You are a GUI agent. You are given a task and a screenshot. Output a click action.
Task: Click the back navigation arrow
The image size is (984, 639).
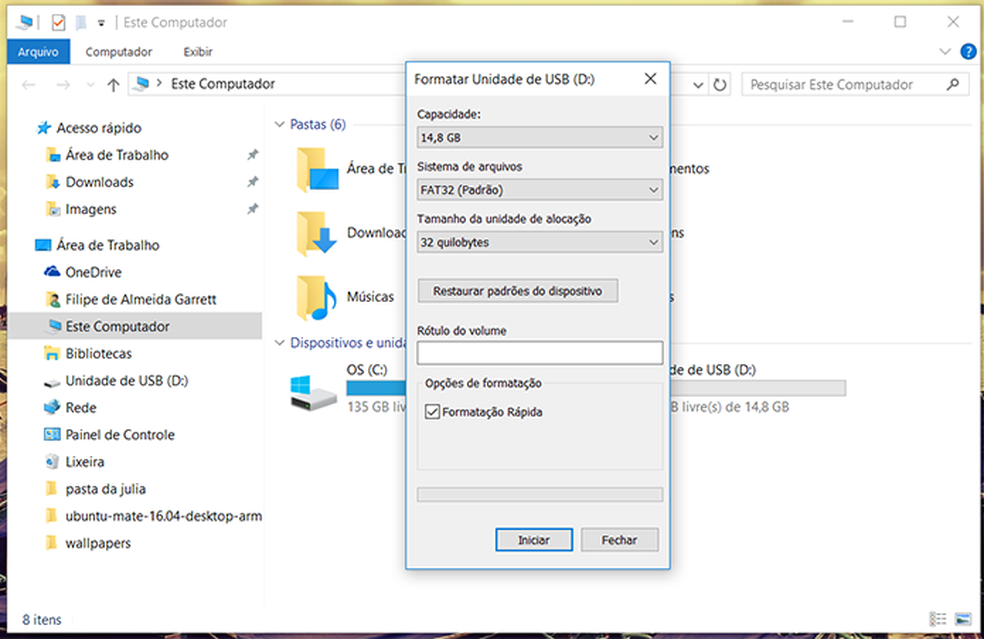[x=28, y=85]
